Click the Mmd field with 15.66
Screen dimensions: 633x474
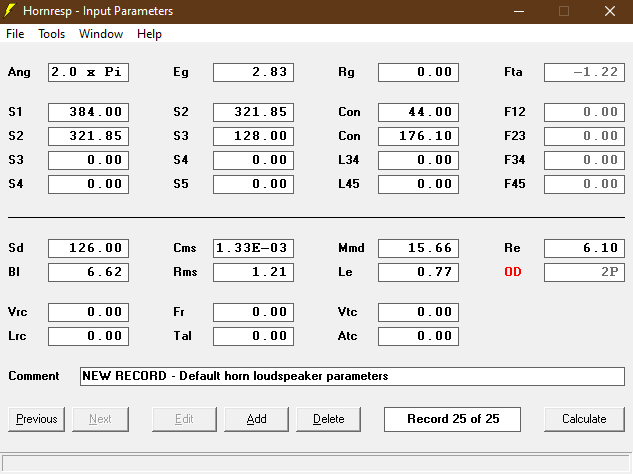[x=419, y=248]
